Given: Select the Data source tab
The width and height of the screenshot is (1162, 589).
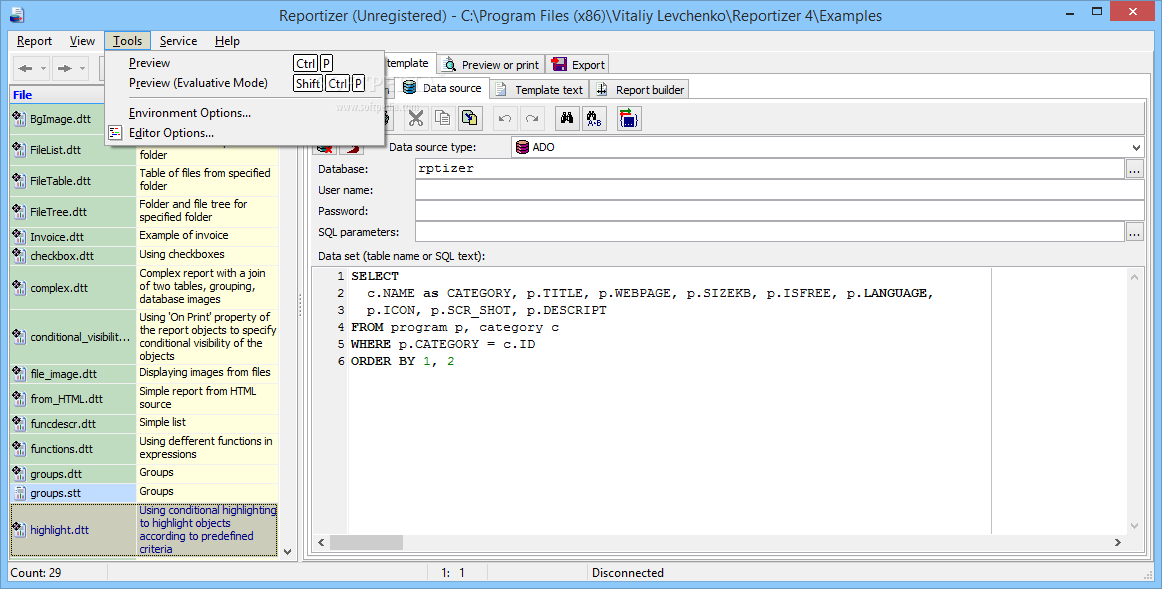Looking at the screenshot, I should coord(442,88).
